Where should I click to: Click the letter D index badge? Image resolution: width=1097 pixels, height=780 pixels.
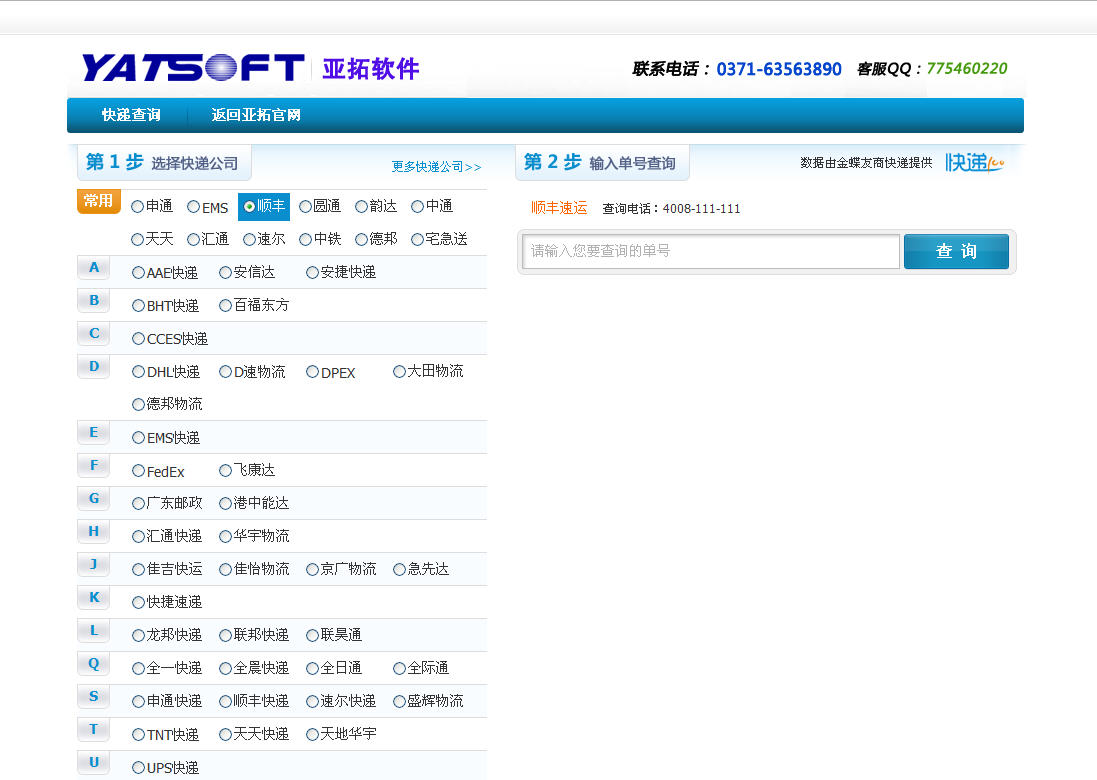click(94, 367)
